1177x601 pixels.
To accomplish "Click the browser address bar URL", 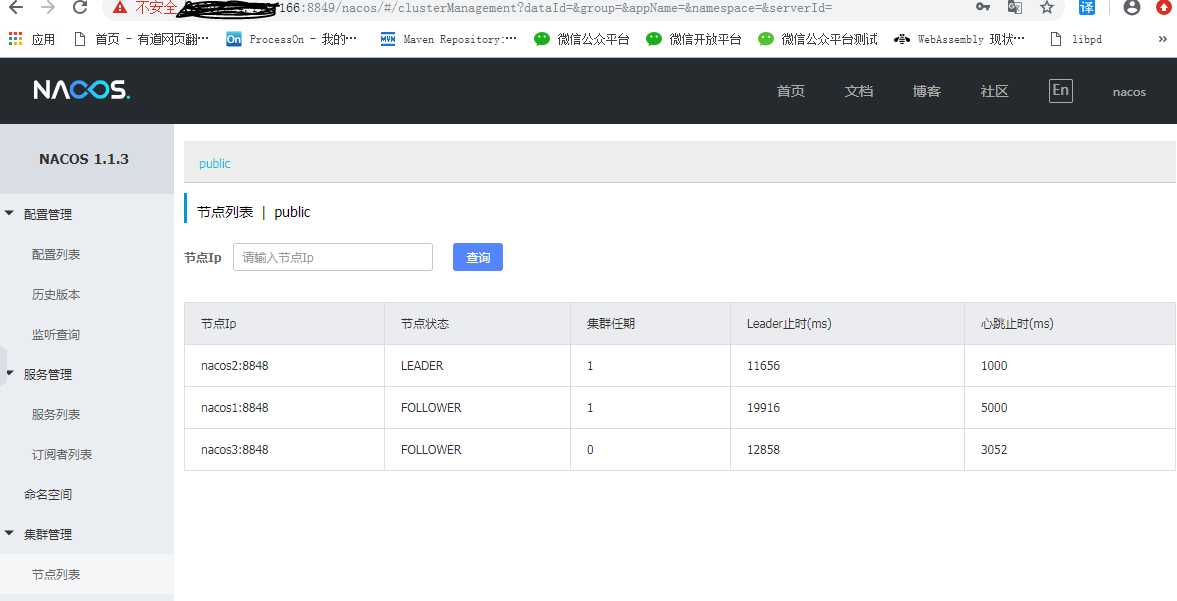I will 555,8.
